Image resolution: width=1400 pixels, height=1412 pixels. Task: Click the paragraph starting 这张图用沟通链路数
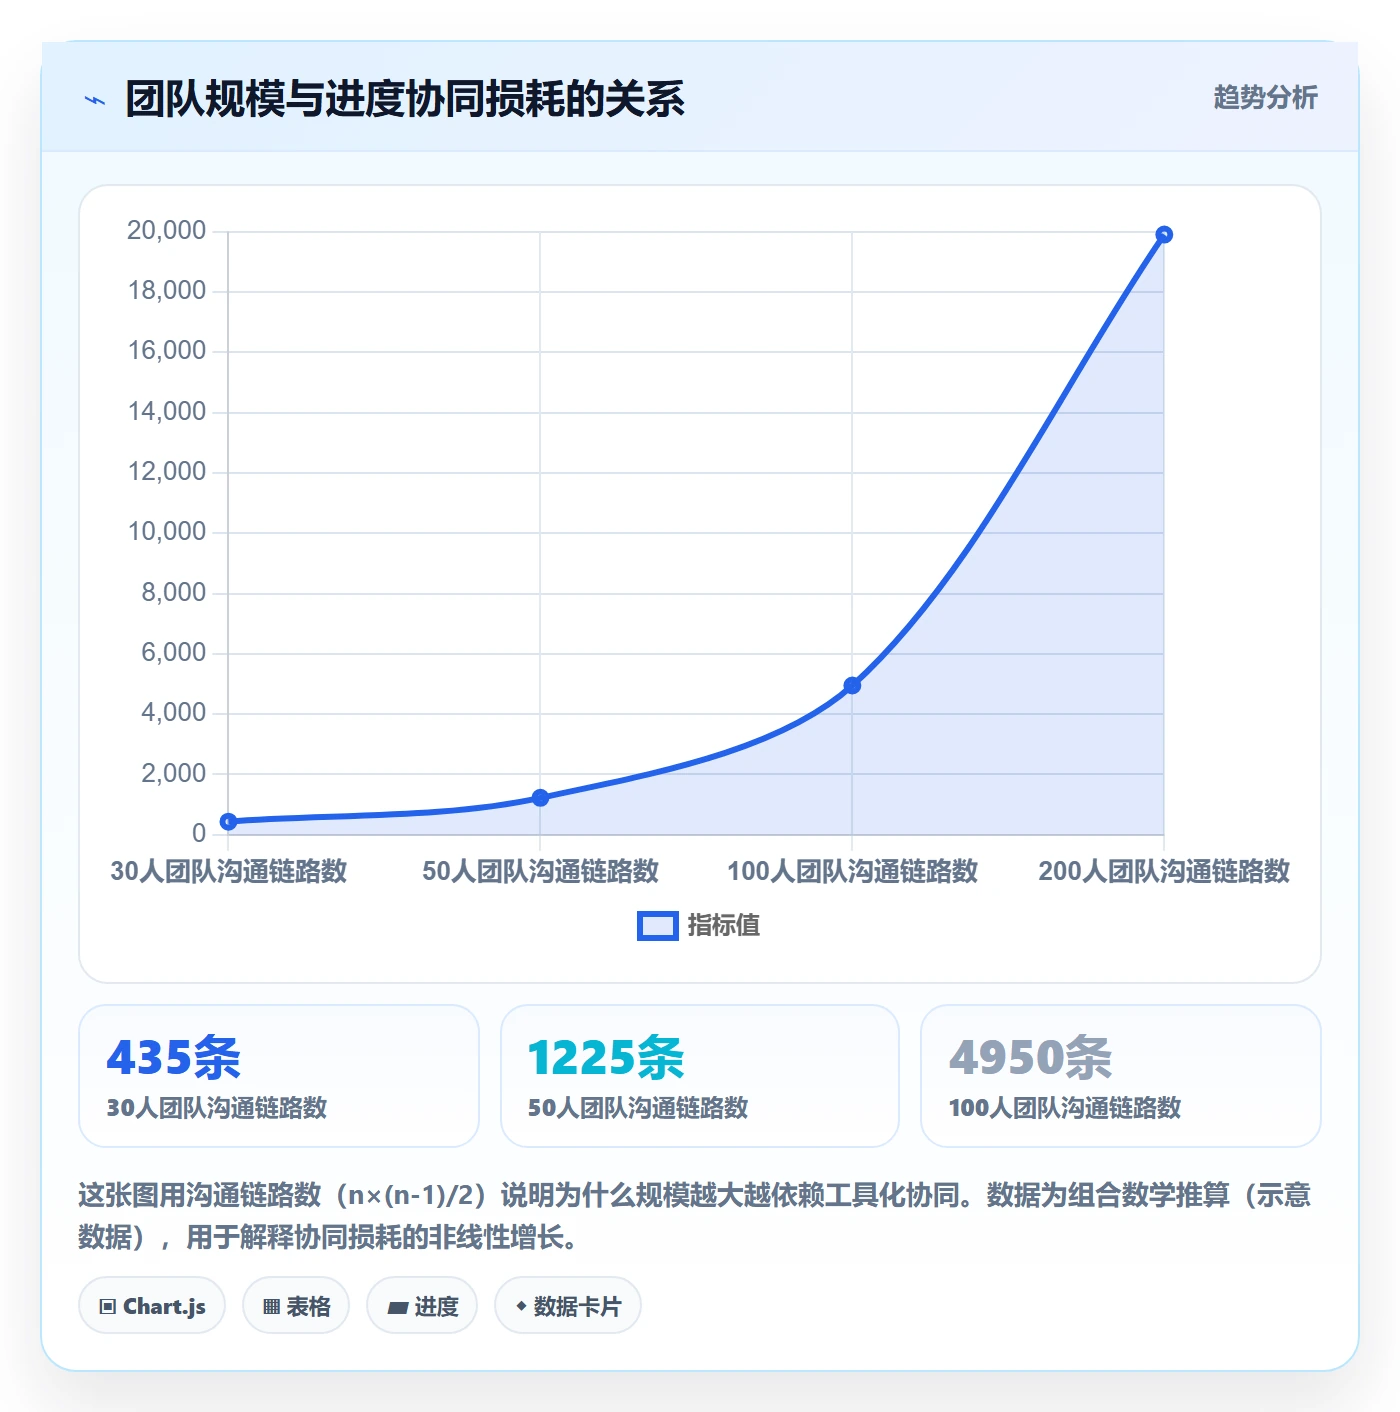click(695, 1216)
